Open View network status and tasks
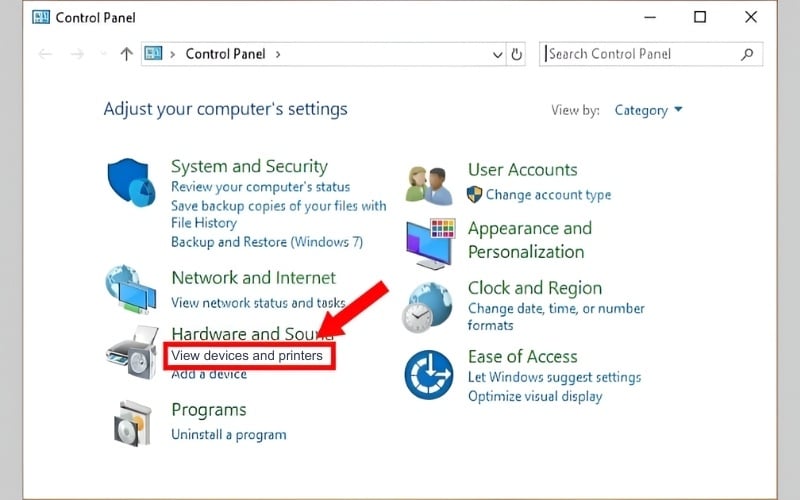Image resolution: width=800 pixels, height=500 pixels. pos(257,302)
